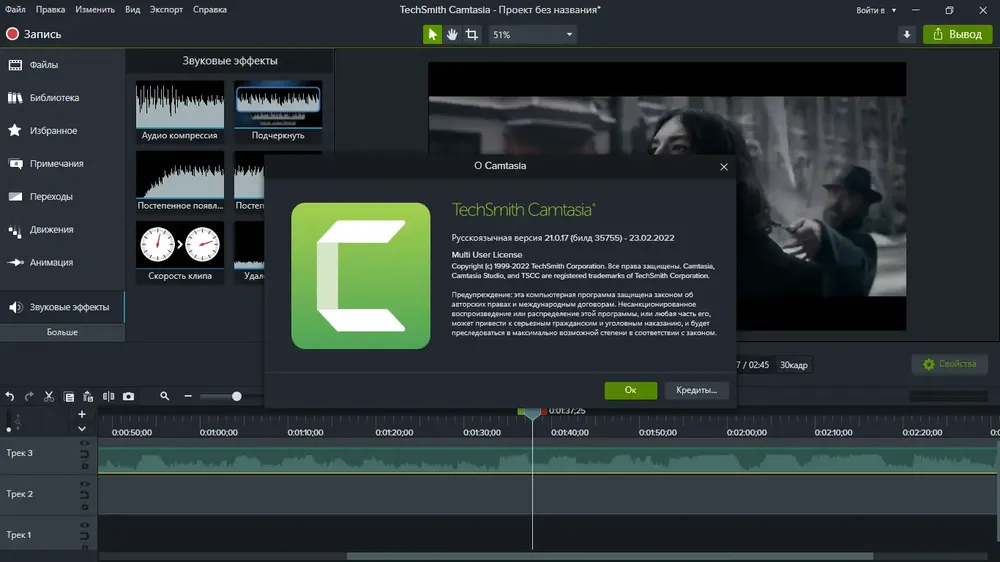Image resolution: width=1000 pixels, height=562 pixels.
Task: Open the Справка menu
Action: [210, 10]
